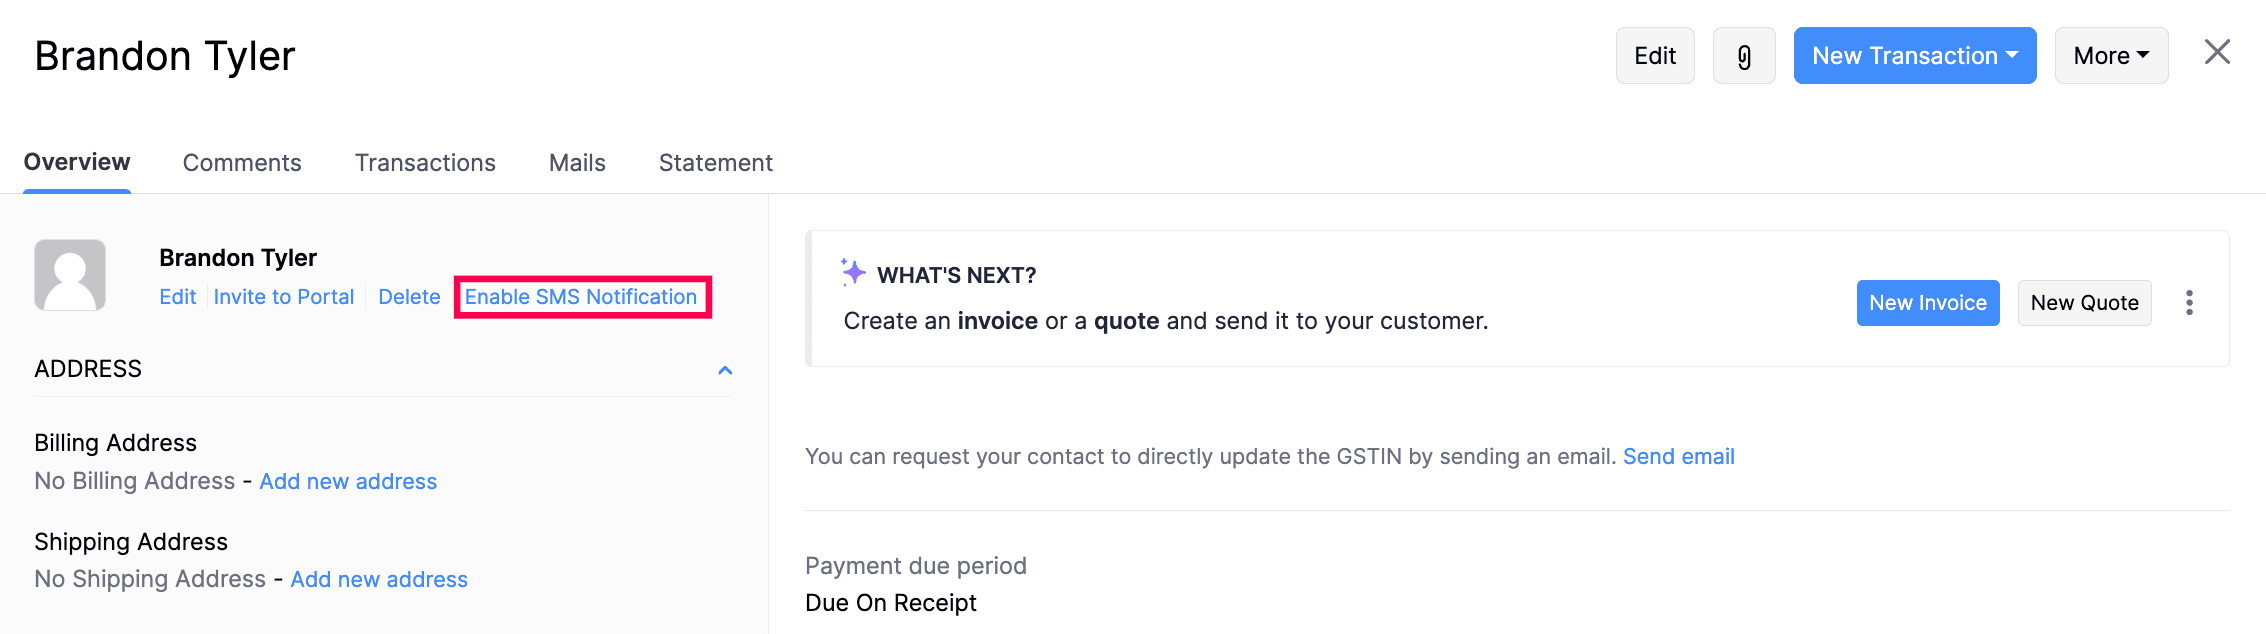
Task: Create a New Invoice
Action: click(x=1927, y=302)
